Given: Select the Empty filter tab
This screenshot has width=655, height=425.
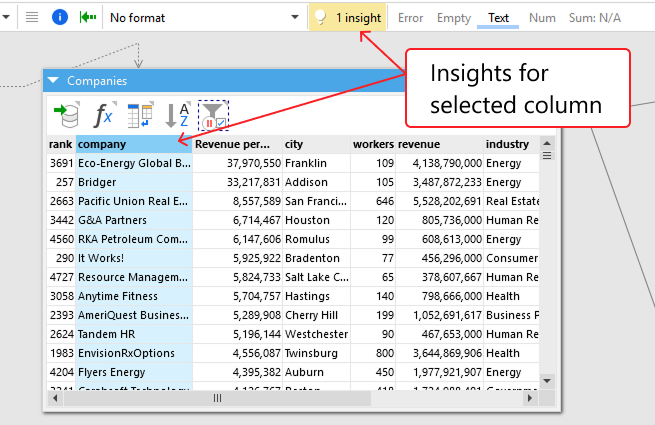Looking at the screenshot, I should (454, 18).
